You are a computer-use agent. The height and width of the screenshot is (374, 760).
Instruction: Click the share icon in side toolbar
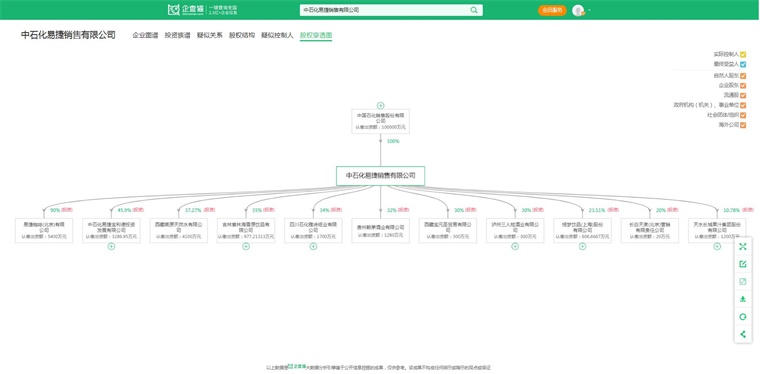click(743, 334)
